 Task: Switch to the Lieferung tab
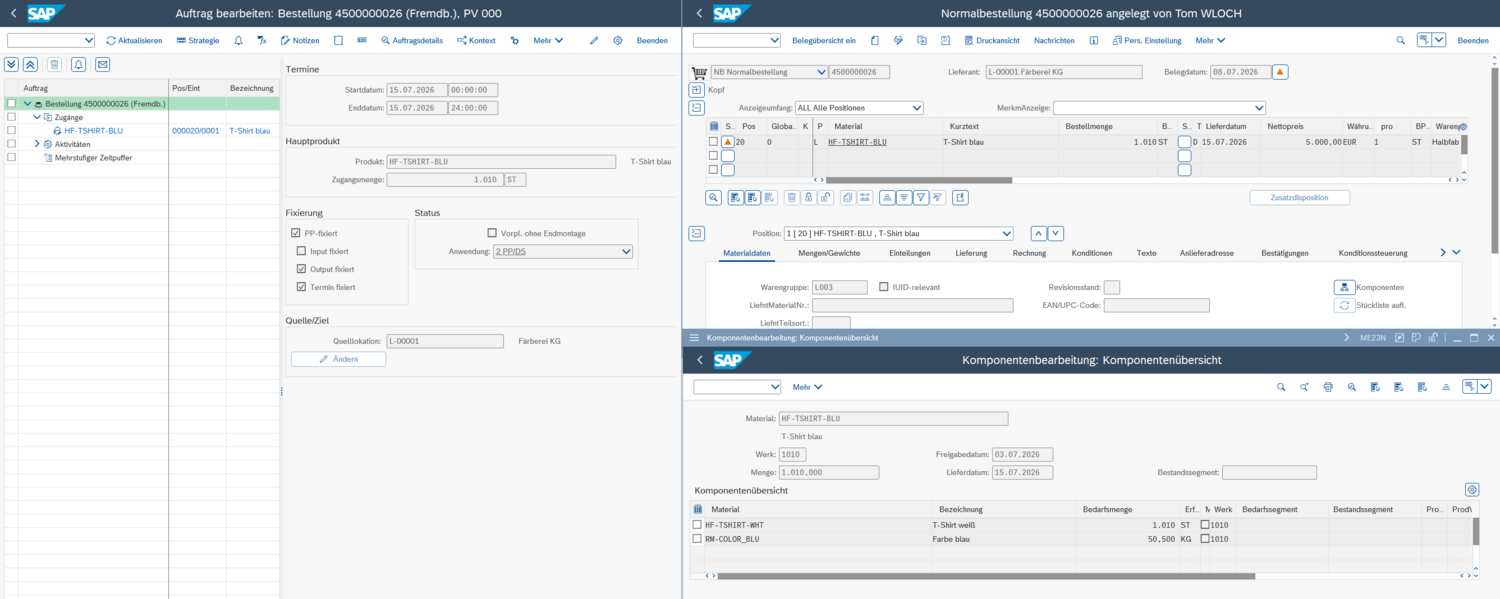click(x=971, y=253)
